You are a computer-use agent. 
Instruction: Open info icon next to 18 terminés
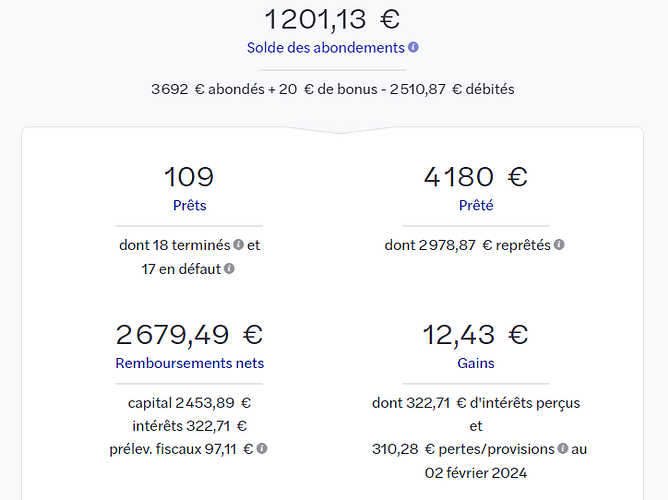coord(239,245)
